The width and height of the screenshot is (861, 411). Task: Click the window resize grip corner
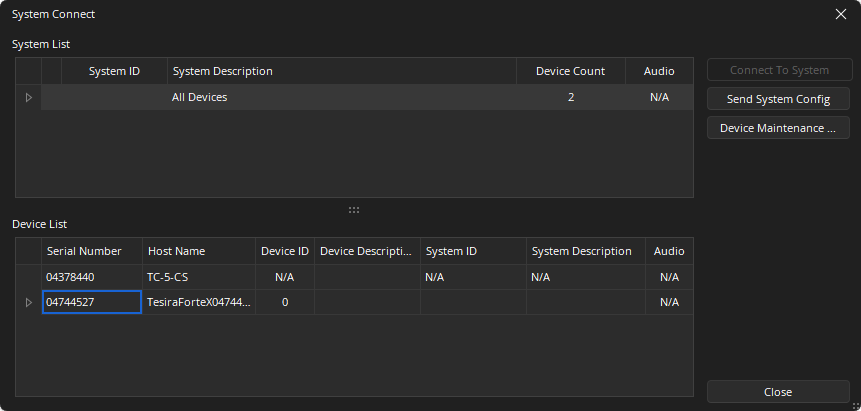(854, 404)
